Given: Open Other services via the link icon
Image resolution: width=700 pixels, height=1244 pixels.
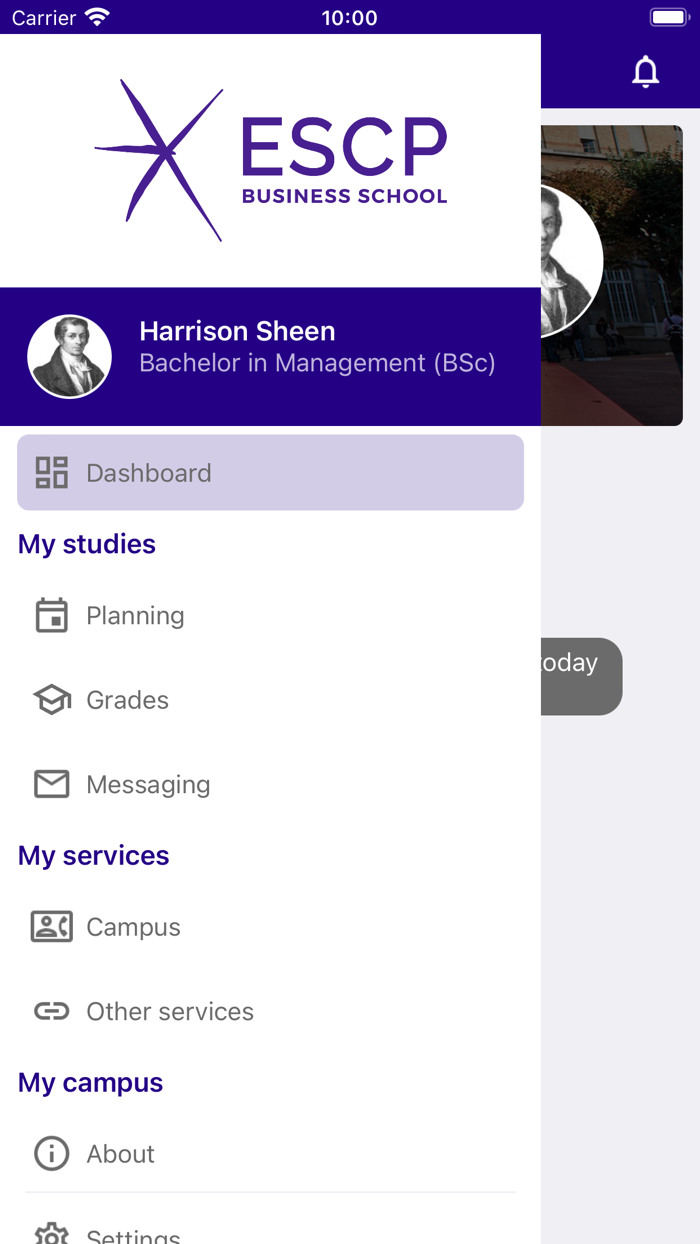Looking at the screenshot, I should tap(51, 1011).
